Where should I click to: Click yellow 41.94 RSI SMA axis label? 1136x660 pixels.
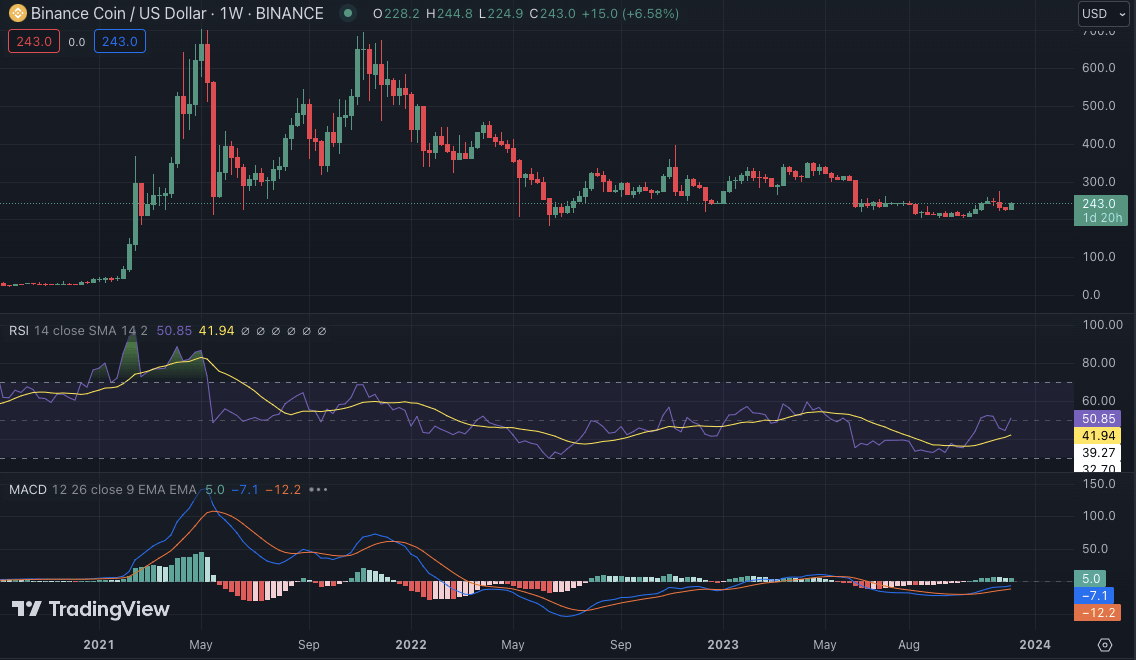tap(1098, 436)
